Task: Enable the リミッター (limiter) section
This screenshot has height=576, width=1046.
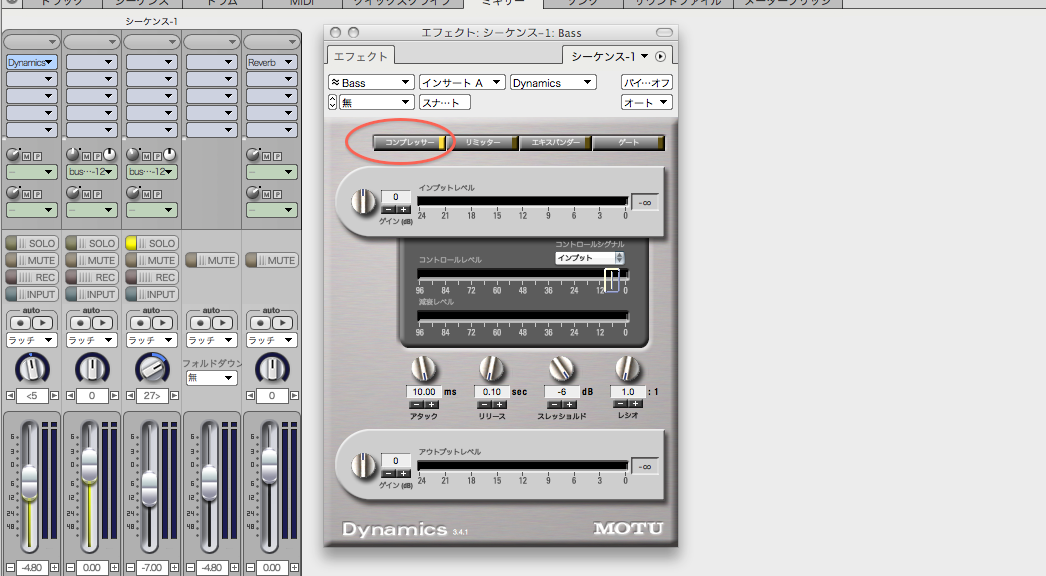Action: point(482,142)
